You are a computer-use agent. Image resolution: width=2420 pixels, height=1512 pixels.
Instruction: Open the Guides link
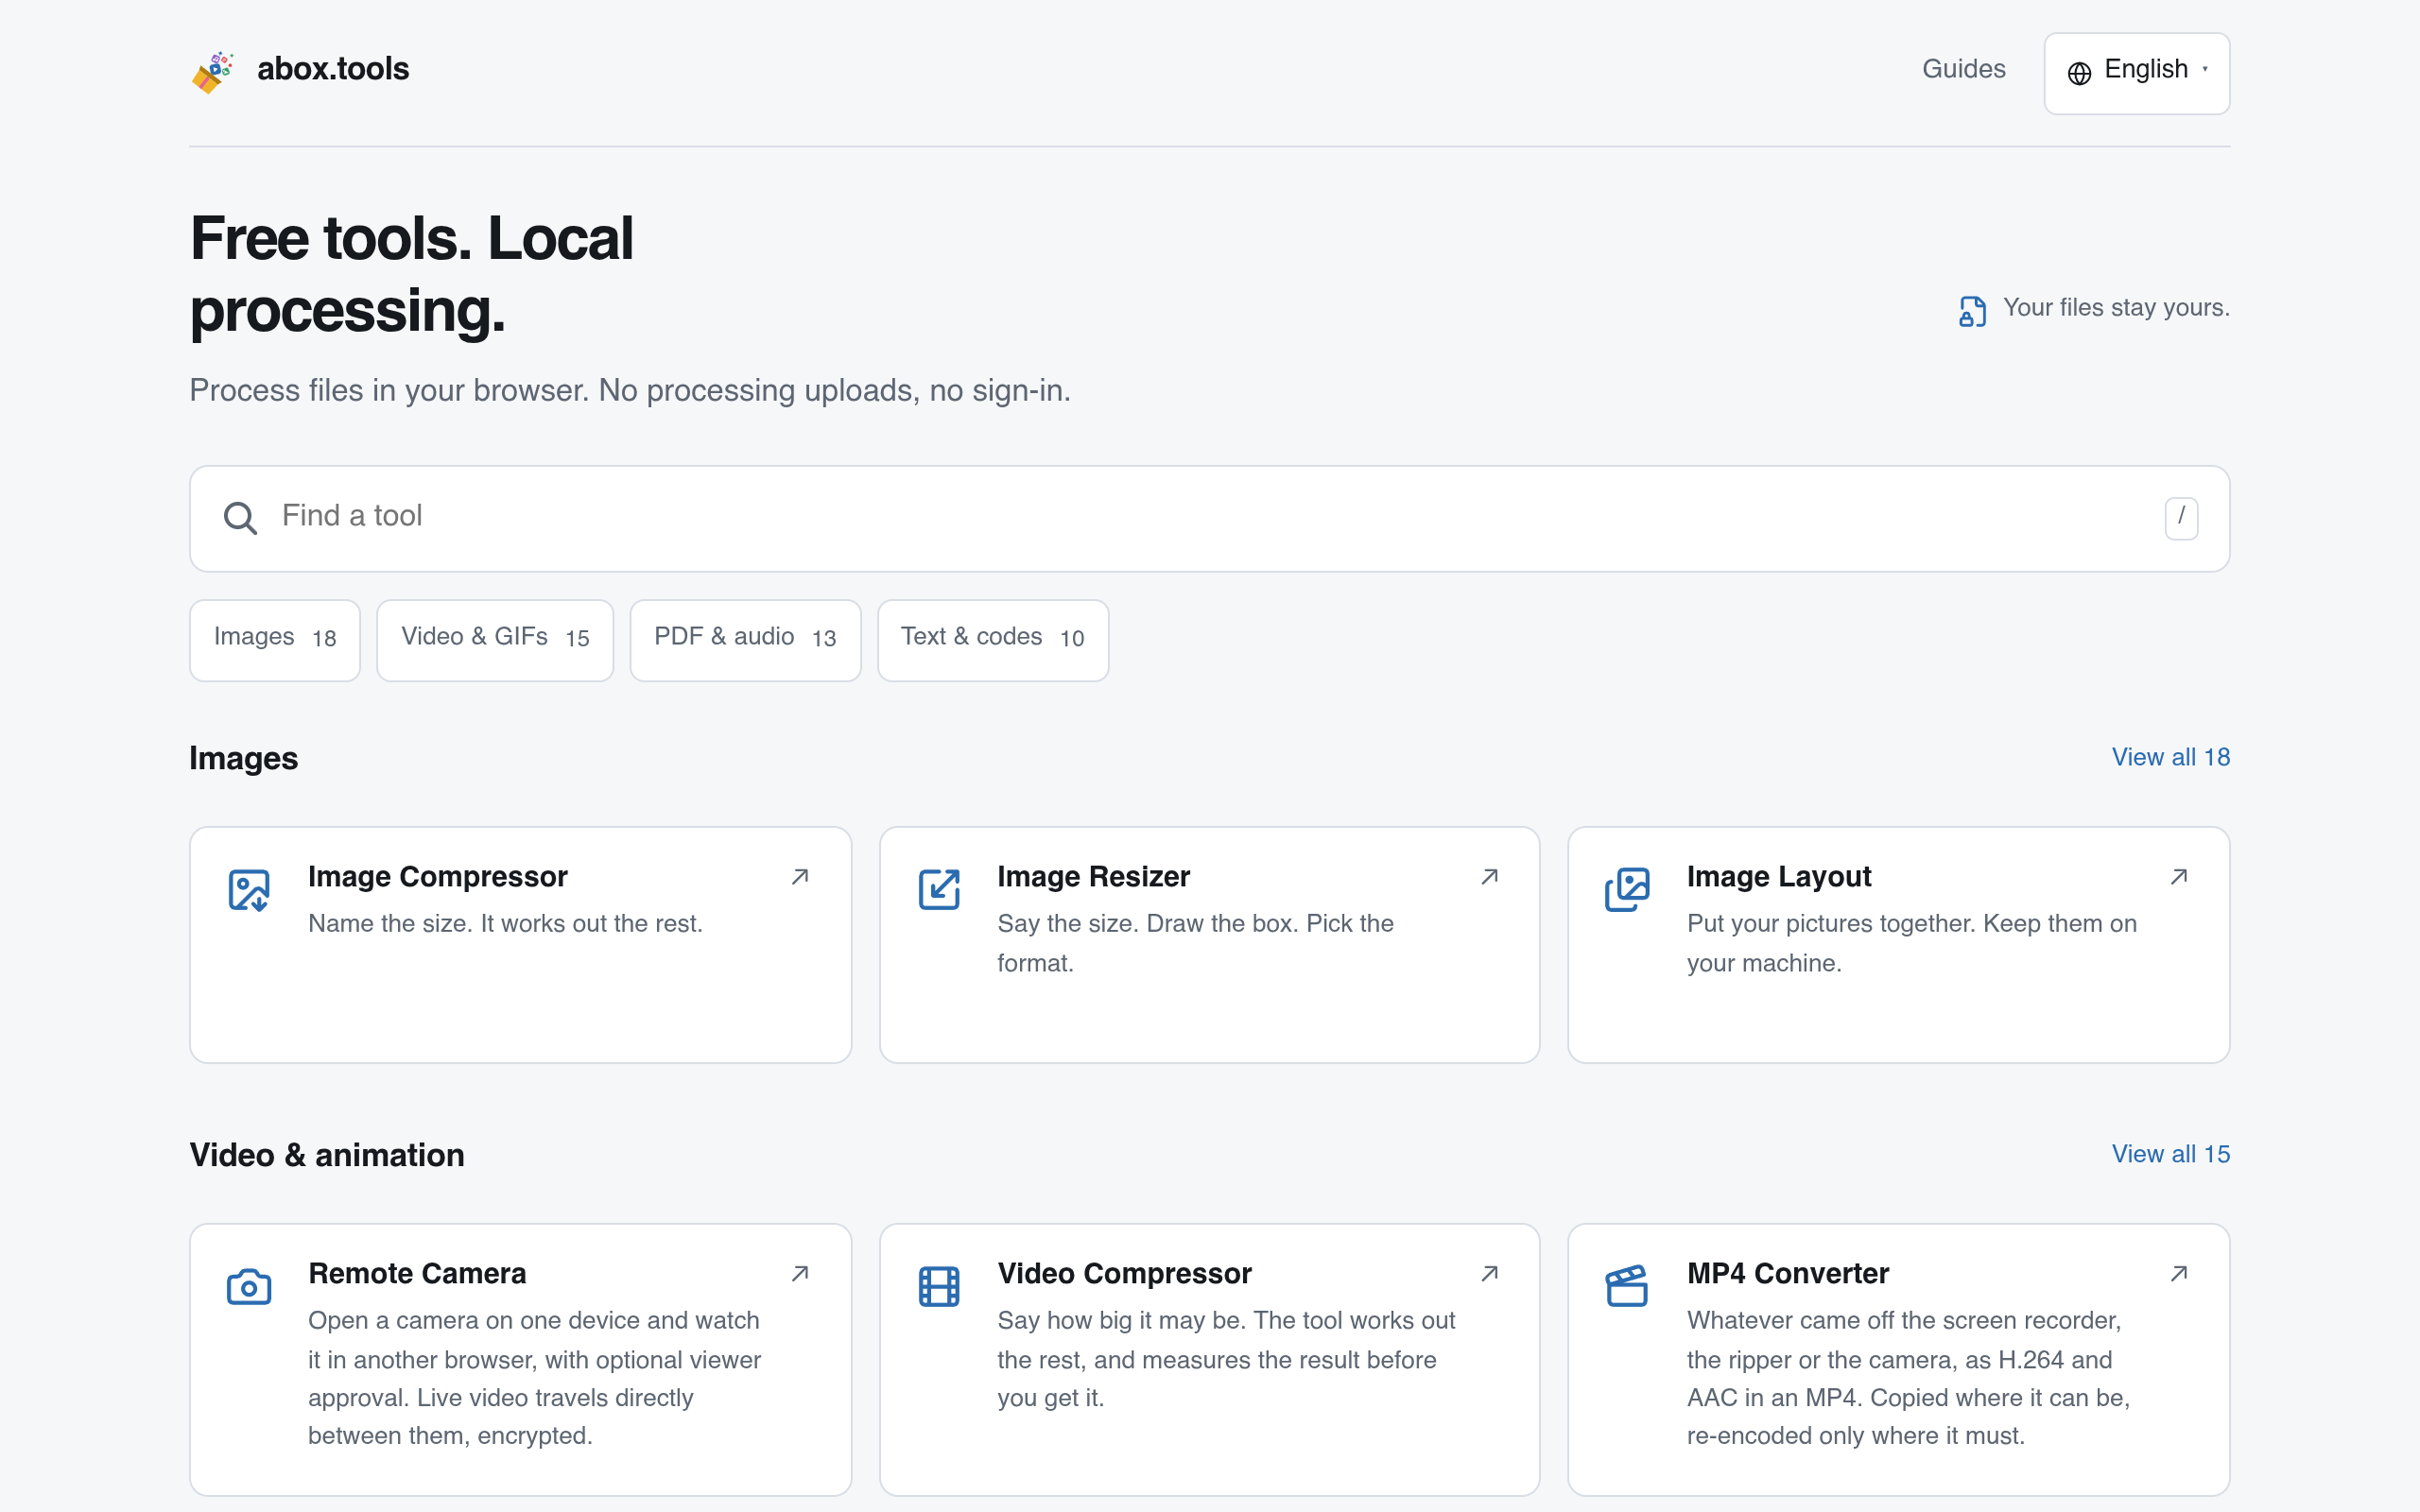[1964, 69]
